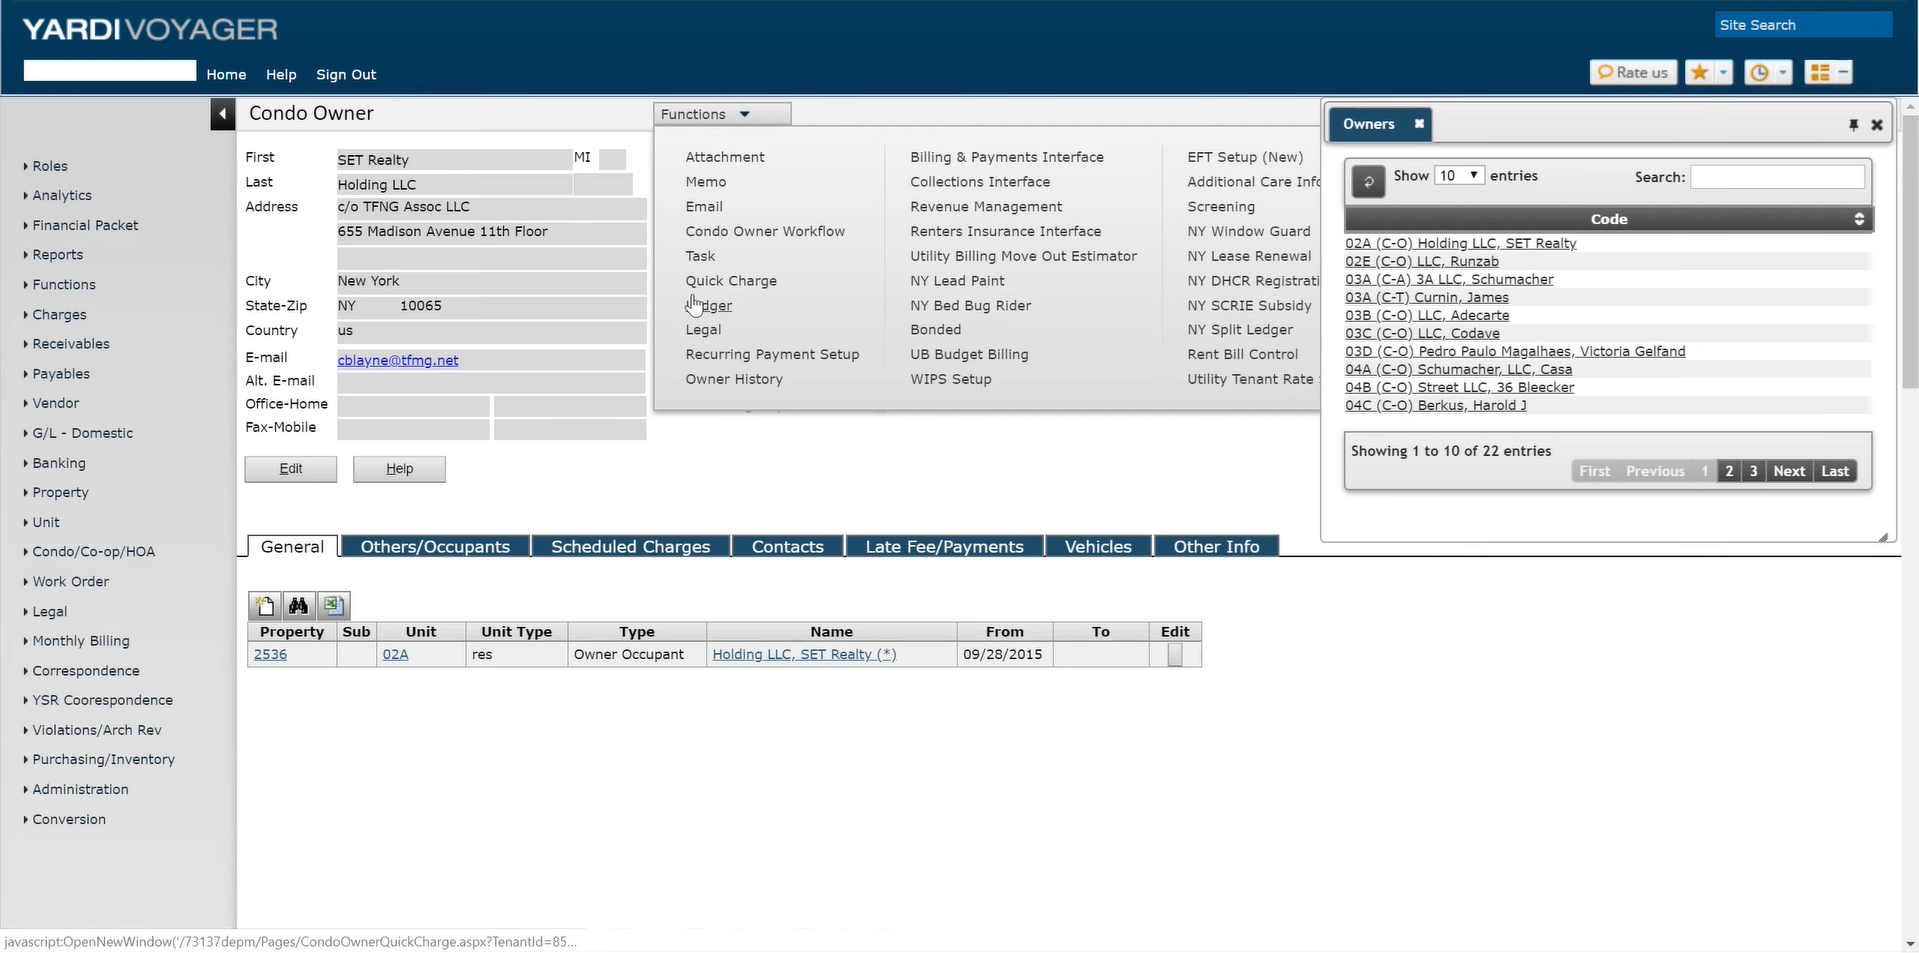The height and width of the screenshot is (953, 1919).
Task: Refresh the Owners list
Action: pos(1368,181)
